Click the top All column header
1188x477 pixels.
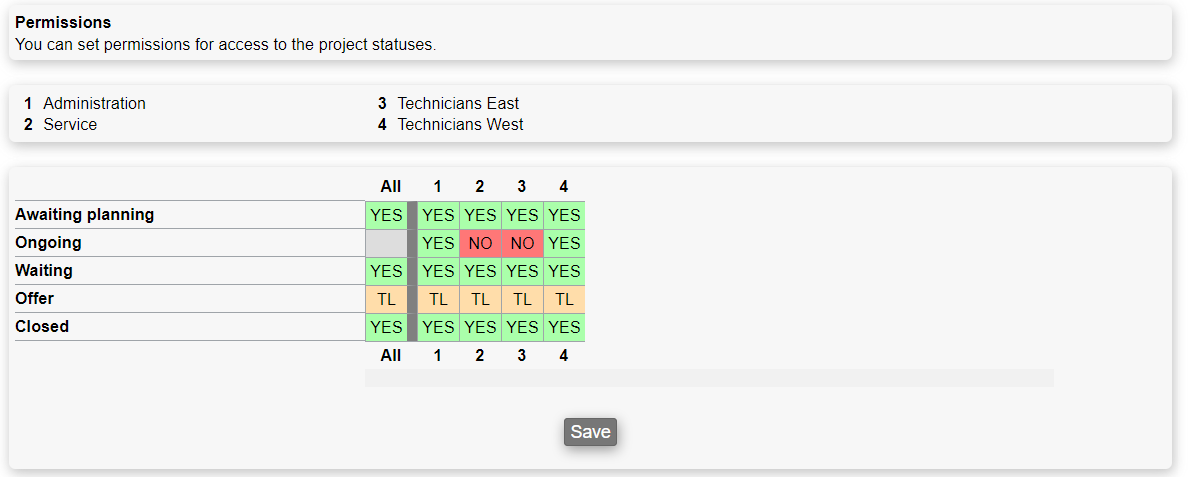tap(391, 186)
